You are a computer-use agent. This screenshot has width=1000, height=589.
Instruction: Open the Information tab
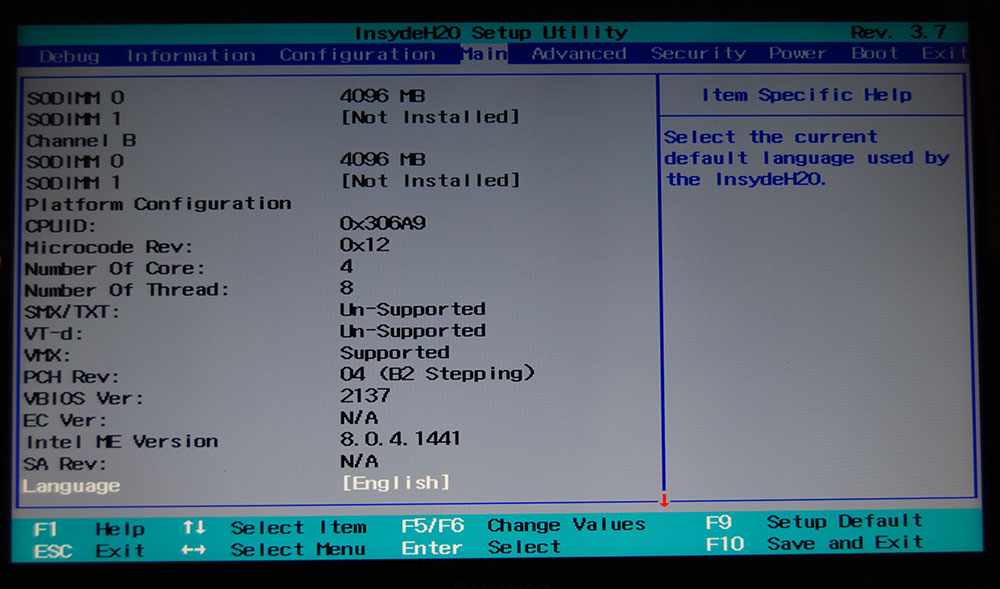[x=191, y=55]
